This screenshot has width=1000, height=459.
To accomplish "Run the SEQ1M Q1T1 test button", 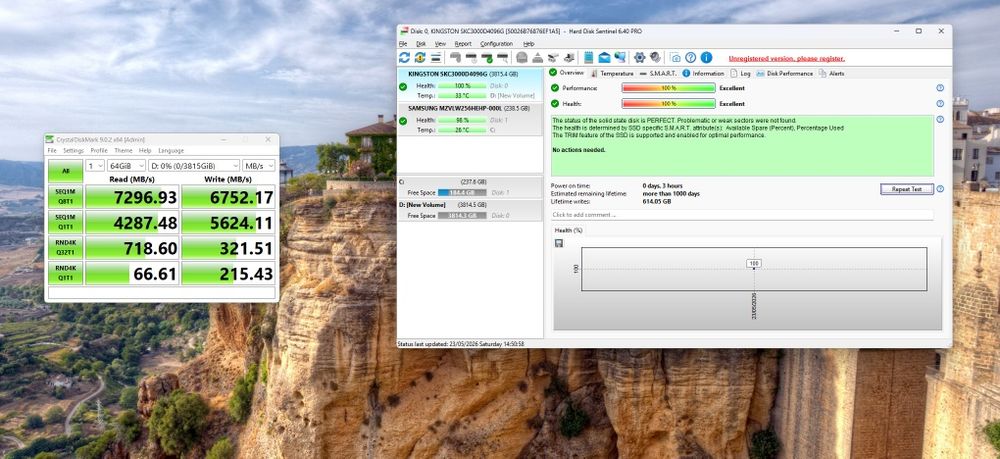I will (65, 222).
